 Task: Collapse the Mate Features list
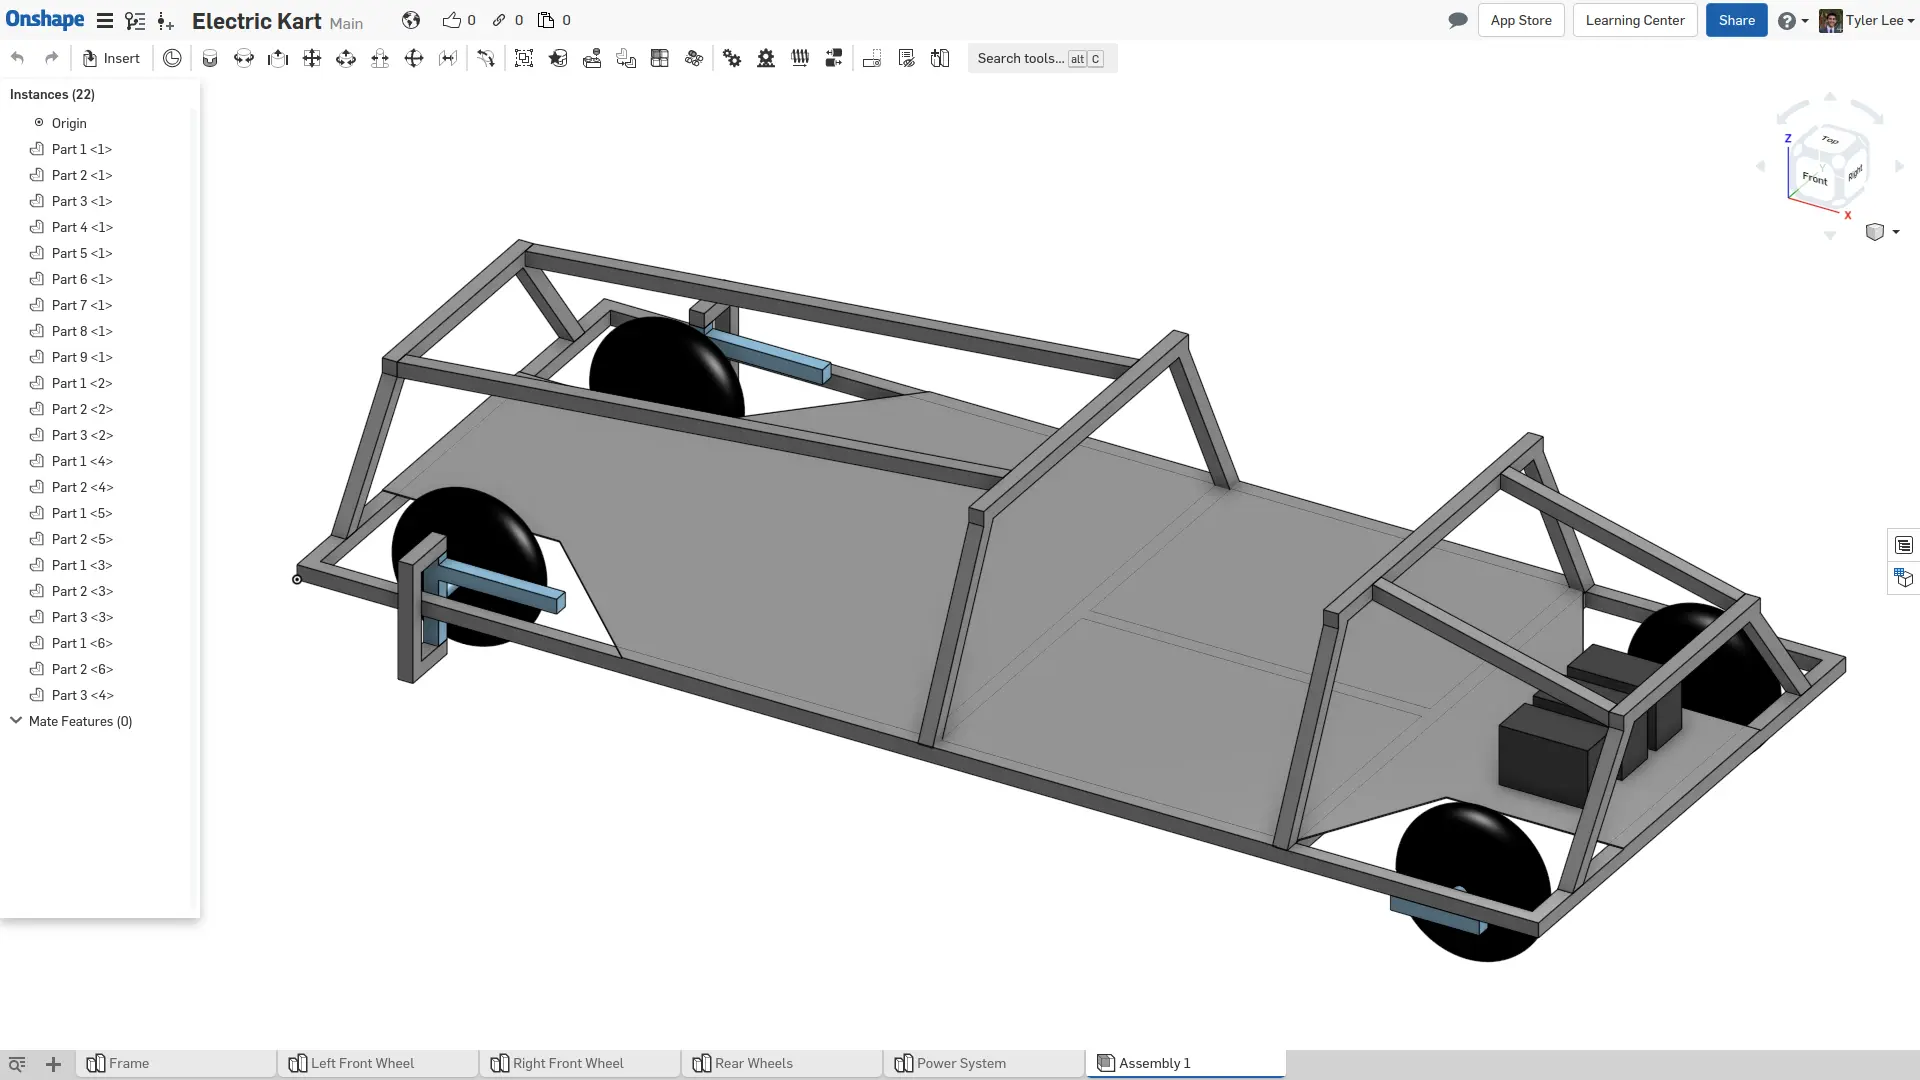(16, 721)
